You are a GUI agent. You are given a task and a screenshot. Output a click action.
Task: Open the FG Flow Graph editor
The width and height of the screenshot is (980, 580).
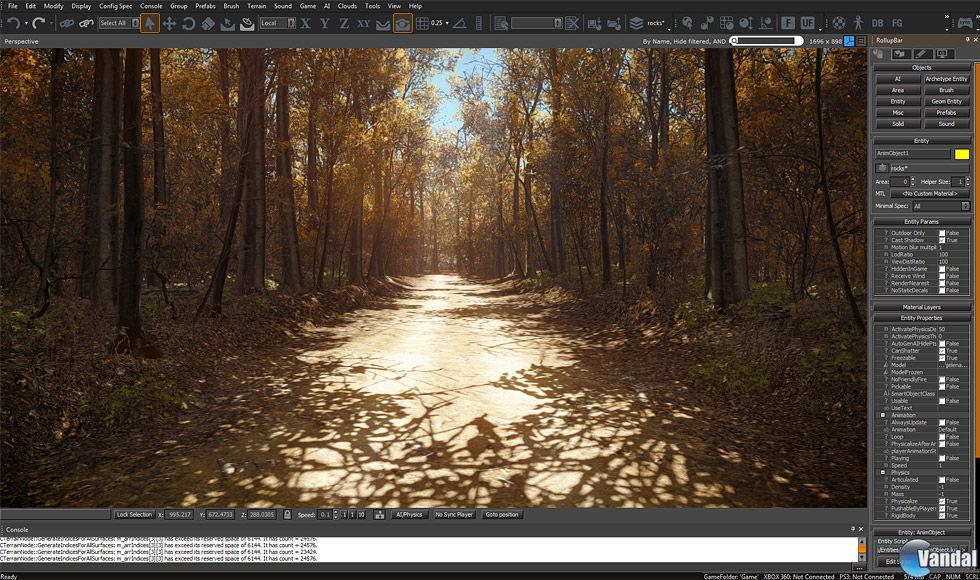click(x=897, y=24)
